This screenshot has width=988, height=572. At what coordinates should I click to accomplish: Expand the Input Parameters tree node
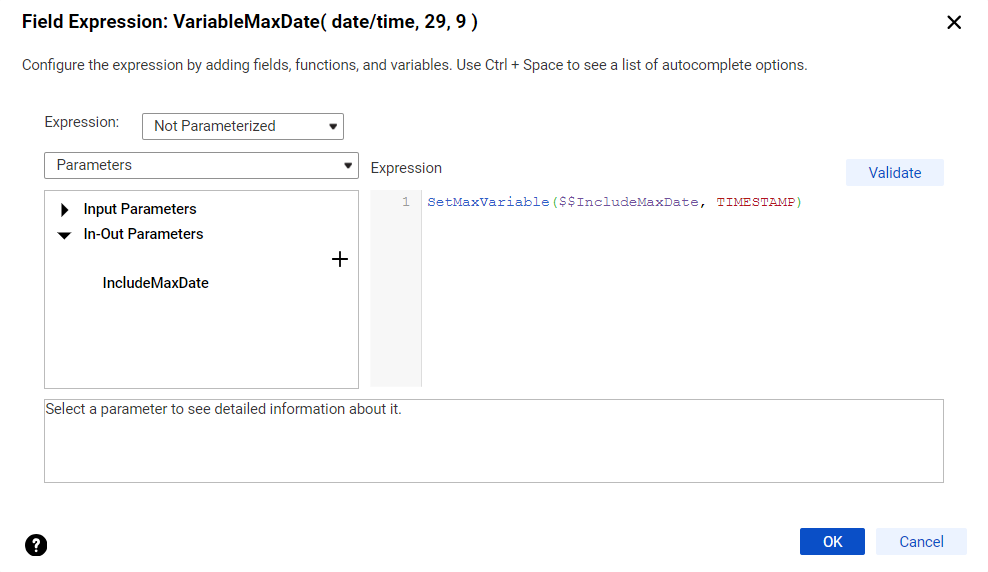64,209
